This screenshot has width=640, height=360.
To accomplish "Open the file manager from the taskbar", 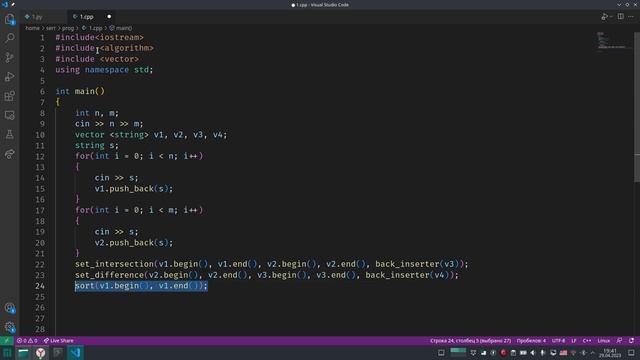I will tap(23, 353).
